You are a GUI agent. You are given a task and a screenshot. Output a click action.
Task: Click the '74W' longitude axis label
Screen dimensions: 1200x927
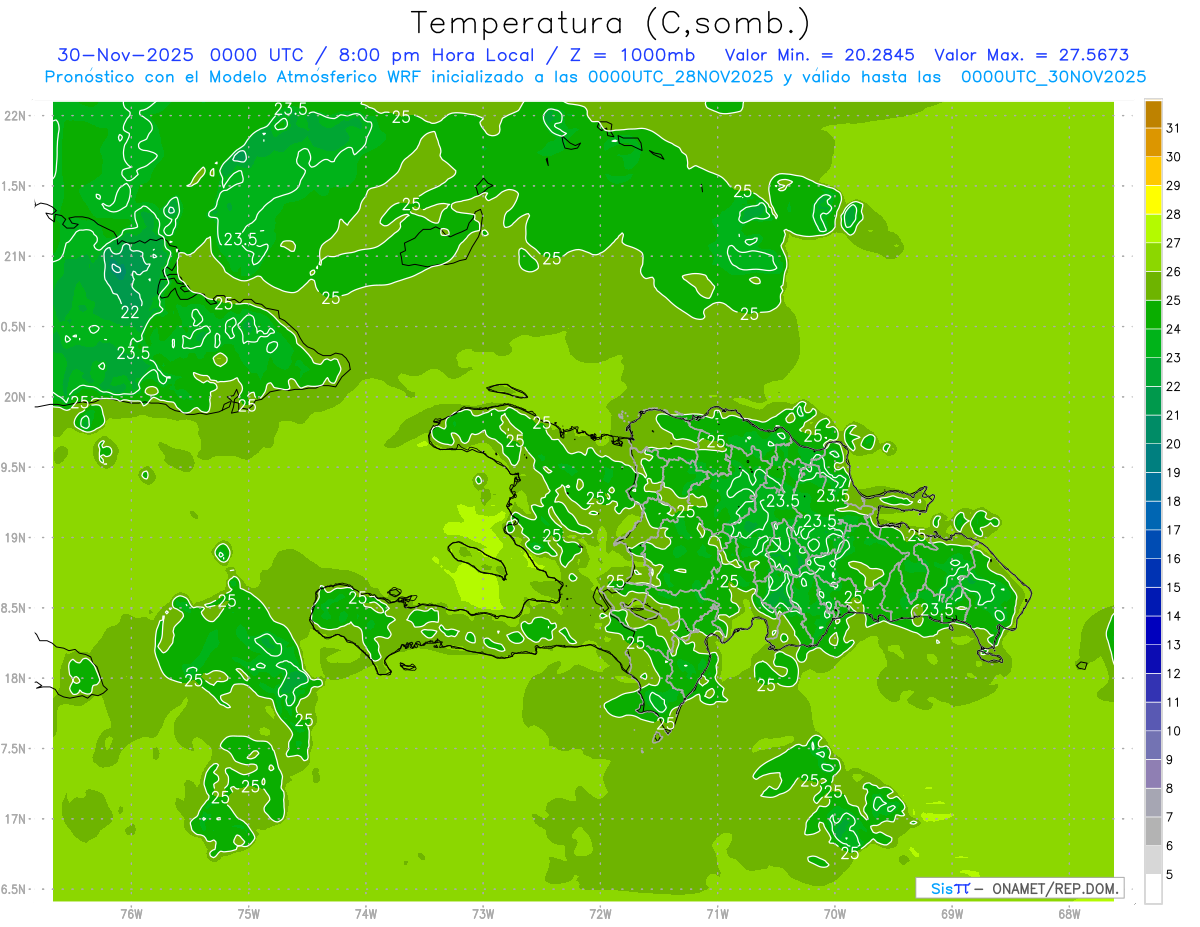click(366, 913)
